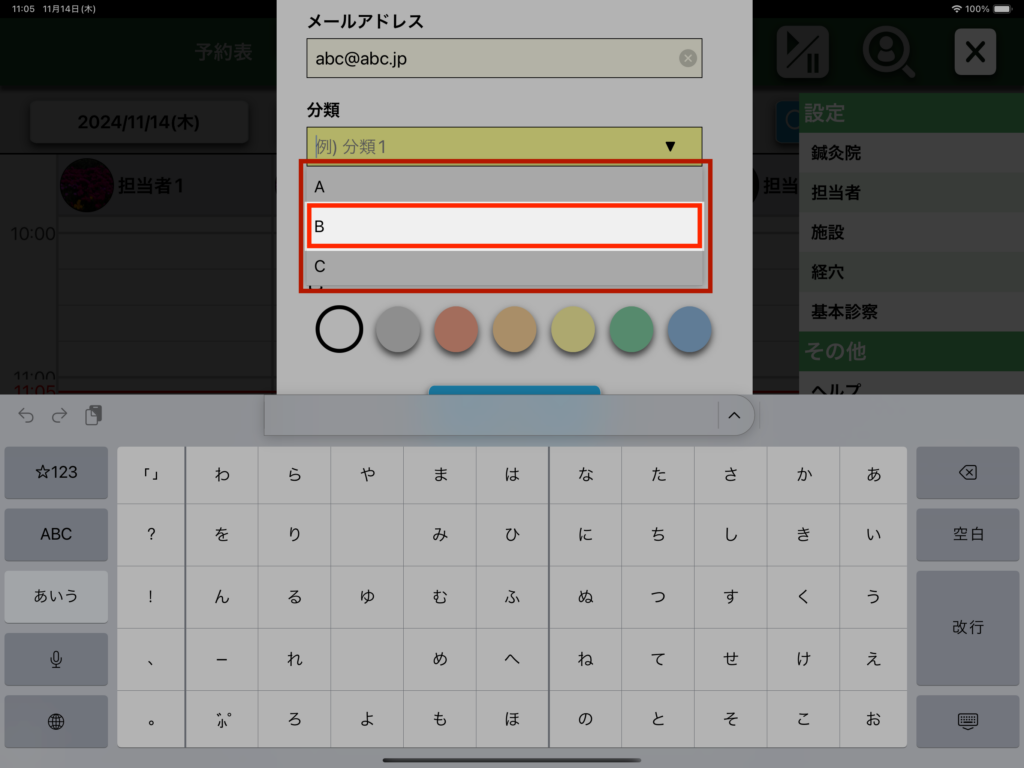Expand the keyboard candidate chevron
This screenshot has height=768, width=1024.
[x=734, y=416]
